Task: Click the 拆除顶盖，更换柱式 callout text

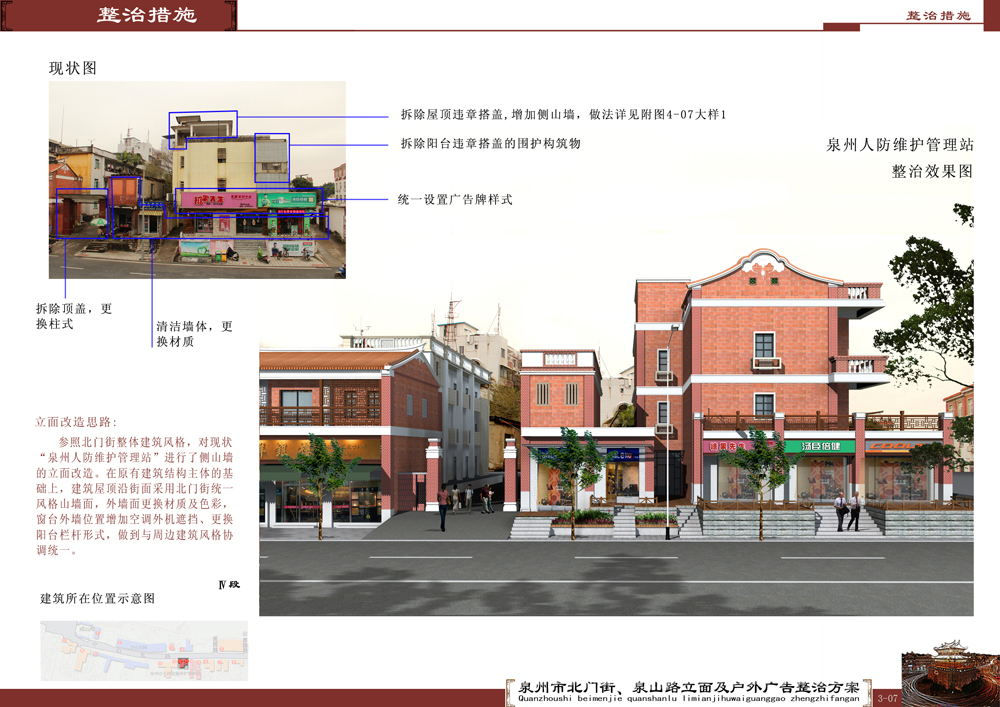Action: 74,316
